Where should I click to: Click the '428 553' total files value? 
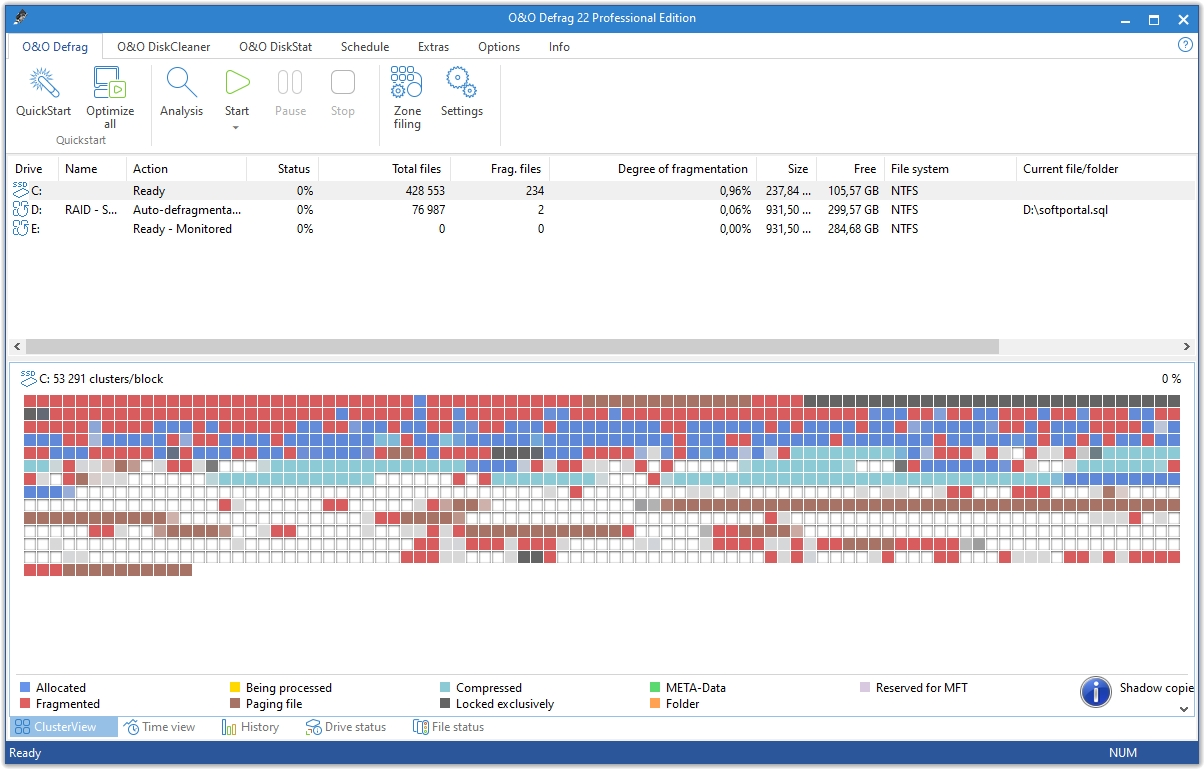click(x=425, y=191)
